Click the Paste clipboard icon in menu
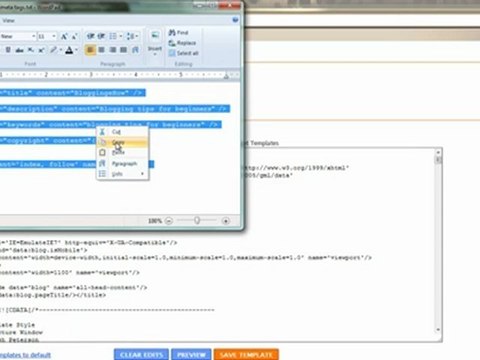This screenshot has height=360, width=480. (102, 152)
